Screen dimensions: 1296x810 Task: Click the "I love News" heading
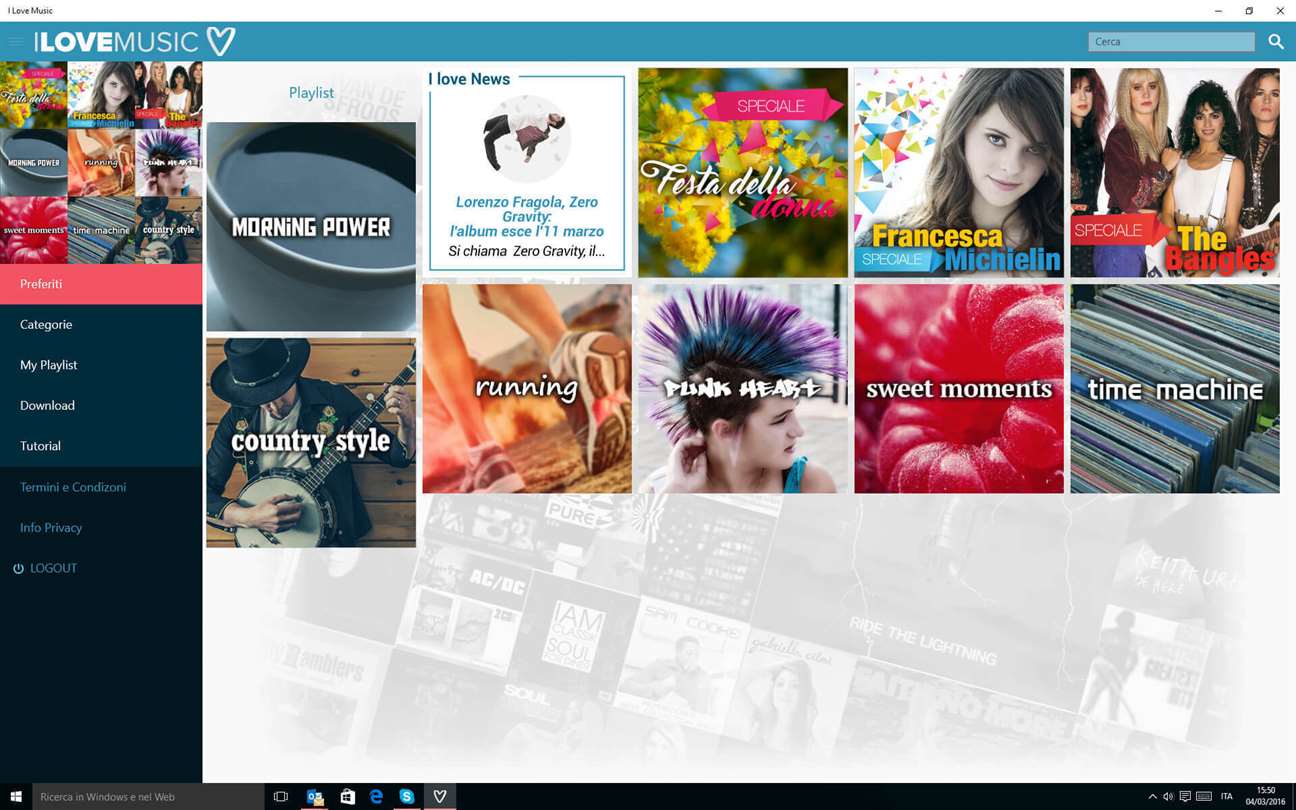click(x=469, y=79)
